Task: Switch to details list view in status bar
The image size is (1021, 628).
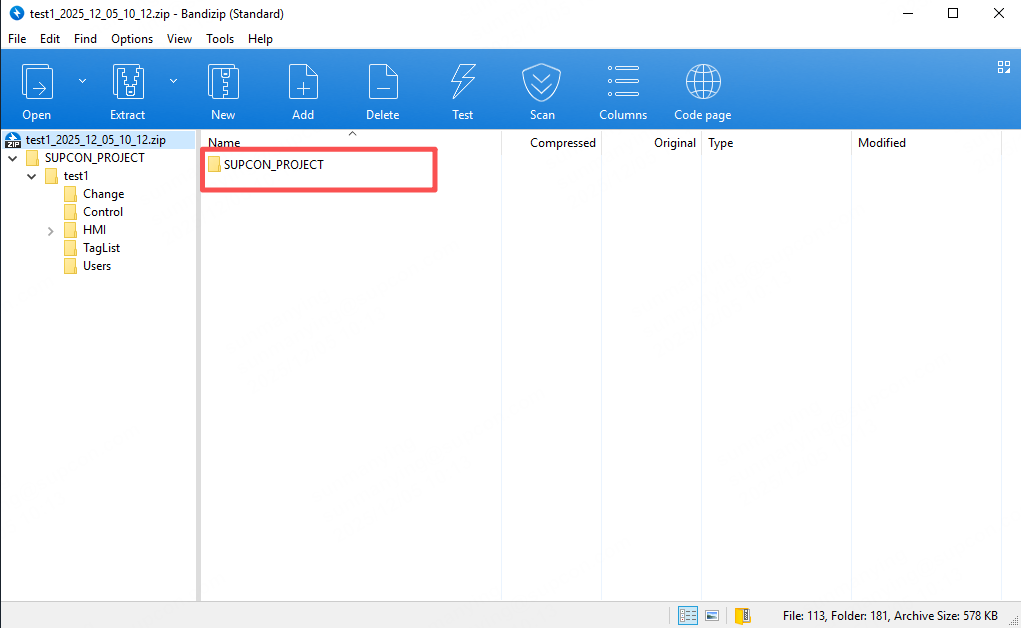Action: pyautogui.click(x=688, y=615)
